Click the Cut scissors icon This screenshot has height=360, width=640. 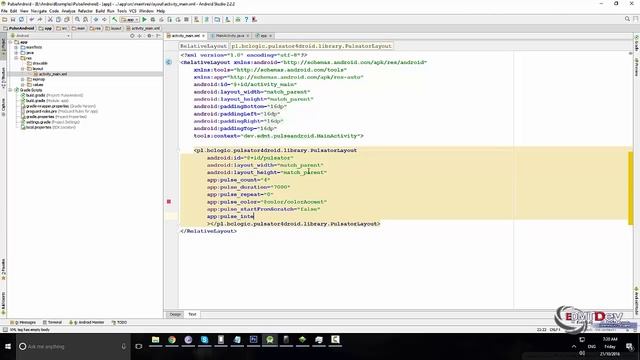click(50, 19)
